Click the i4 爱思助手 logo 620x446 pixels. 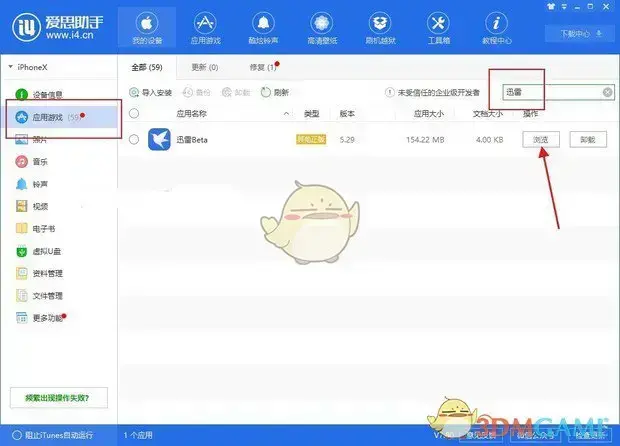tap(58, 27)
